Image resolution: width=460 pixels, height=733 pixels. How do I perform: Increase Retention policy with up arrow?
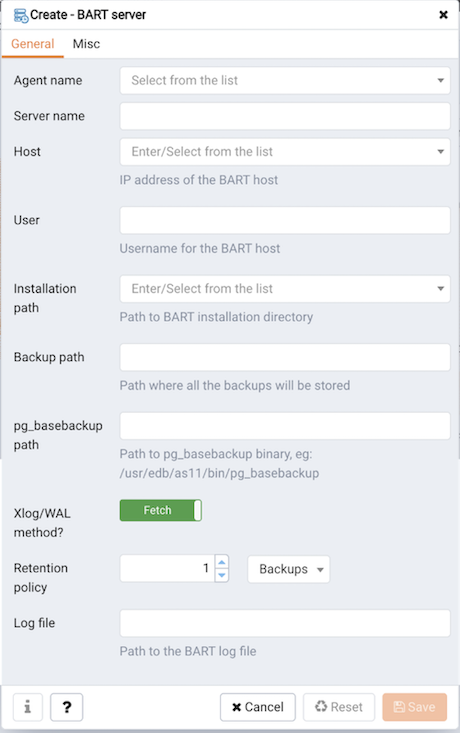click(x=222, y=562)
